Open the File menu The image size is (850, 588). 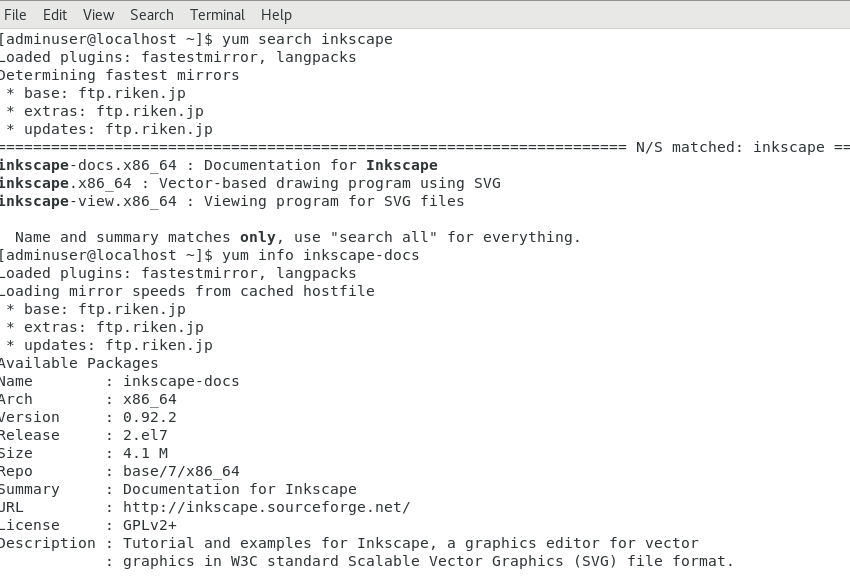(15, 15)
